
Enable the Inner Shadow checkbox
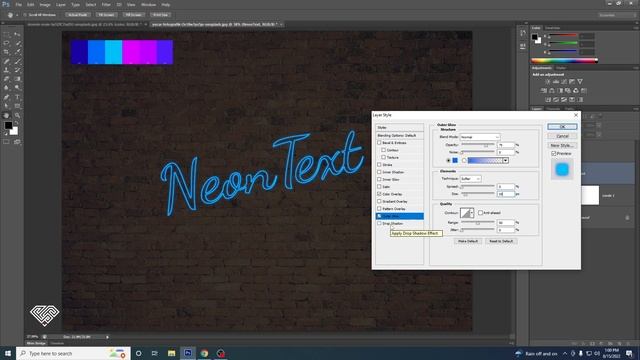pyautogui.click(x=379, y=172)
